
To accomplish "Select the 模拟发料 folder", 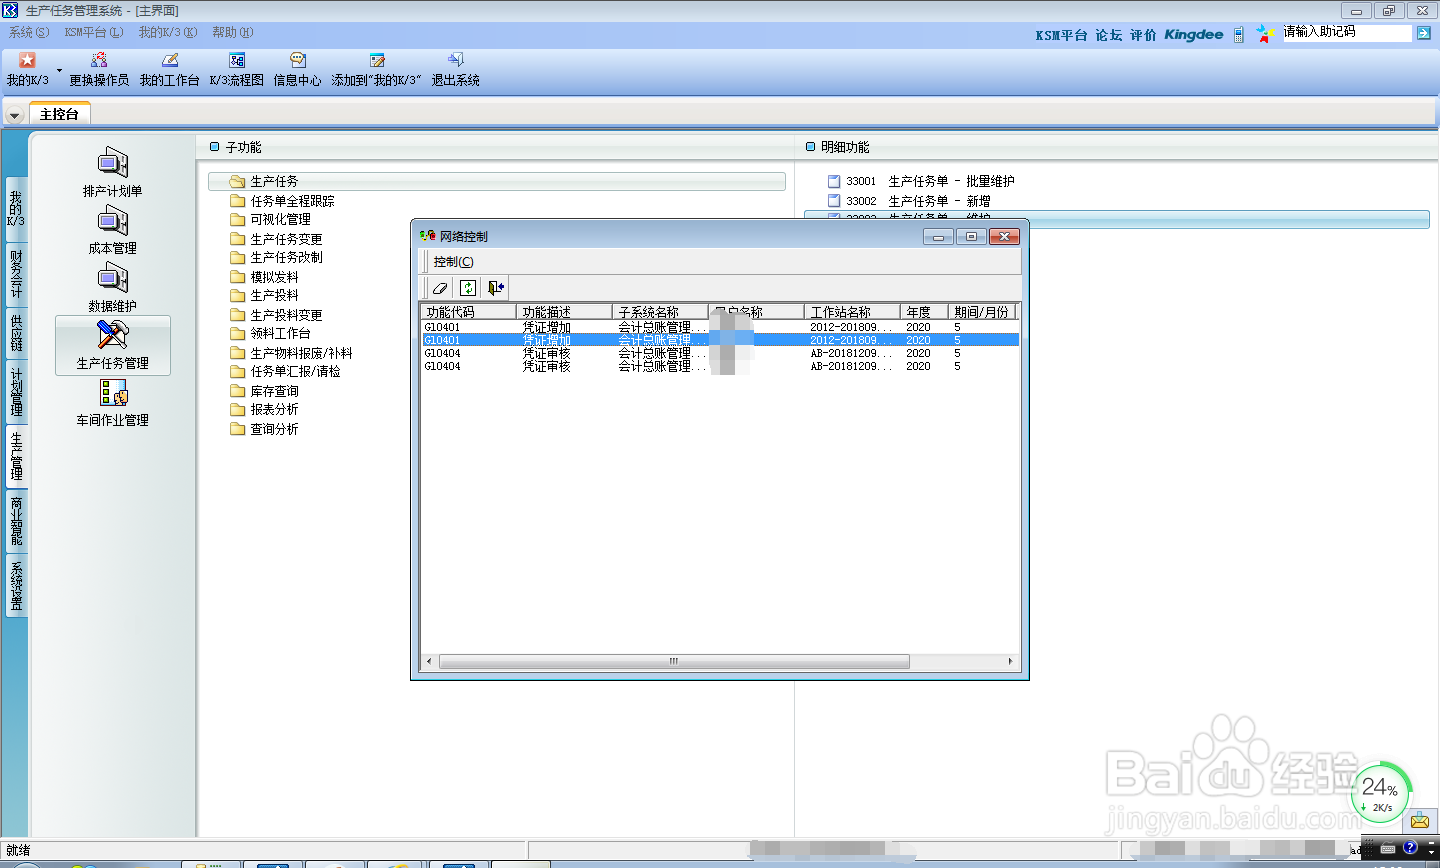I will tap(264, 277).
